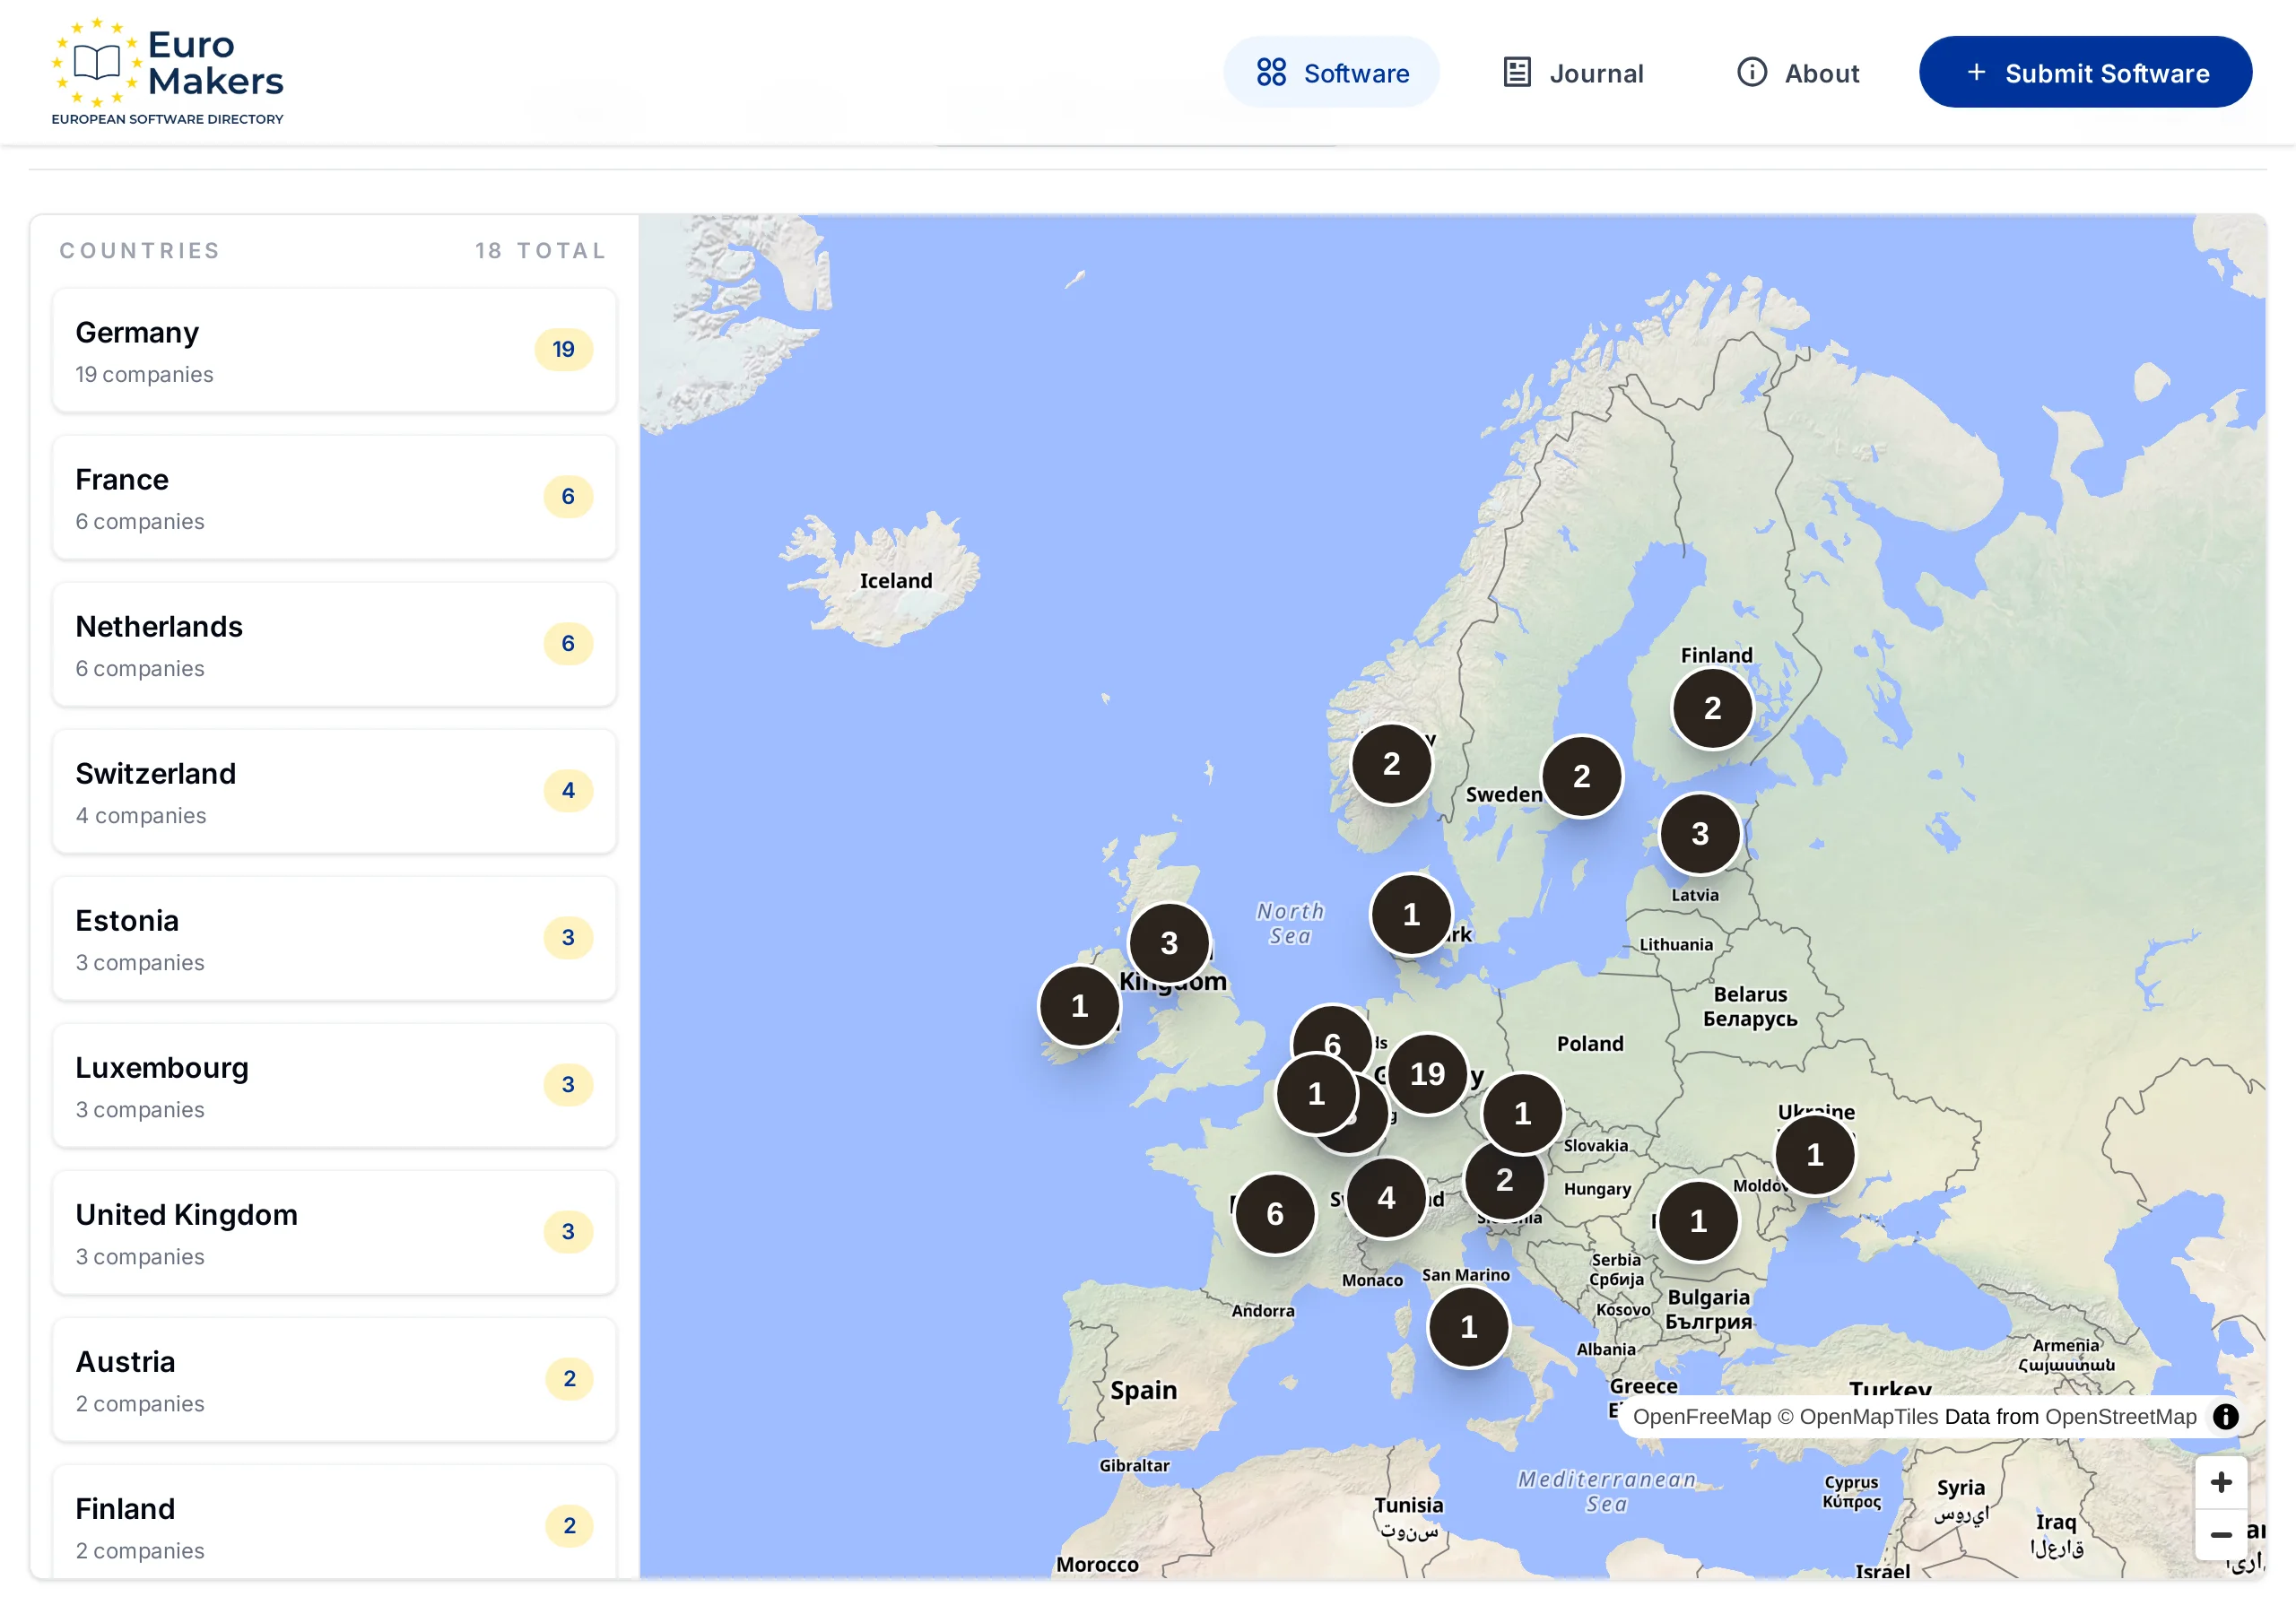Click the United Kingdom marker showing 3

tap(1169, 943)
